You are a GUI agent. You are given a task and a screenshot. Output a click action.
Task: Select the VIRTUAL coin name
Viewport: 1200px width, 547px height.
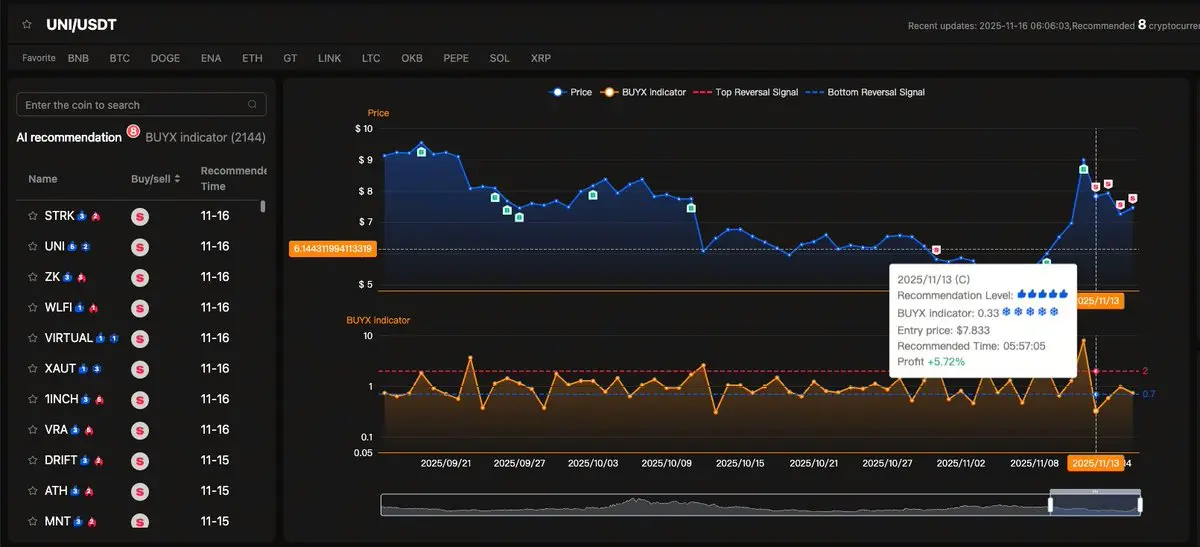(x=69, y=338)
